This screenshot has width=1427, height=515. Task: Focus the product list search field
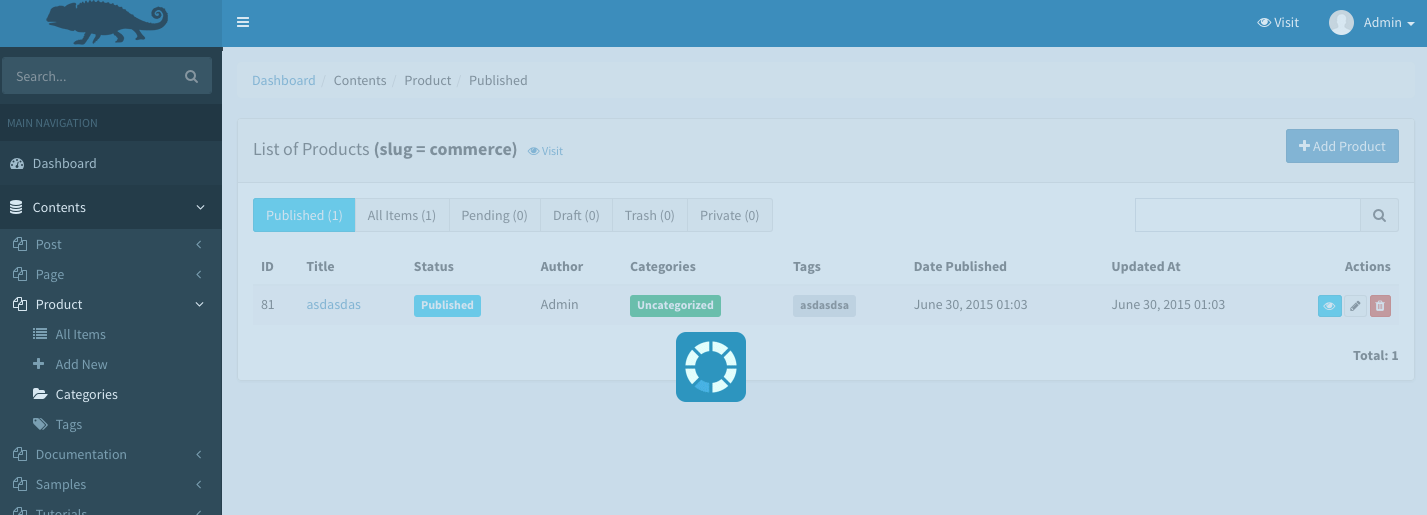click(x=1247, y=215)
